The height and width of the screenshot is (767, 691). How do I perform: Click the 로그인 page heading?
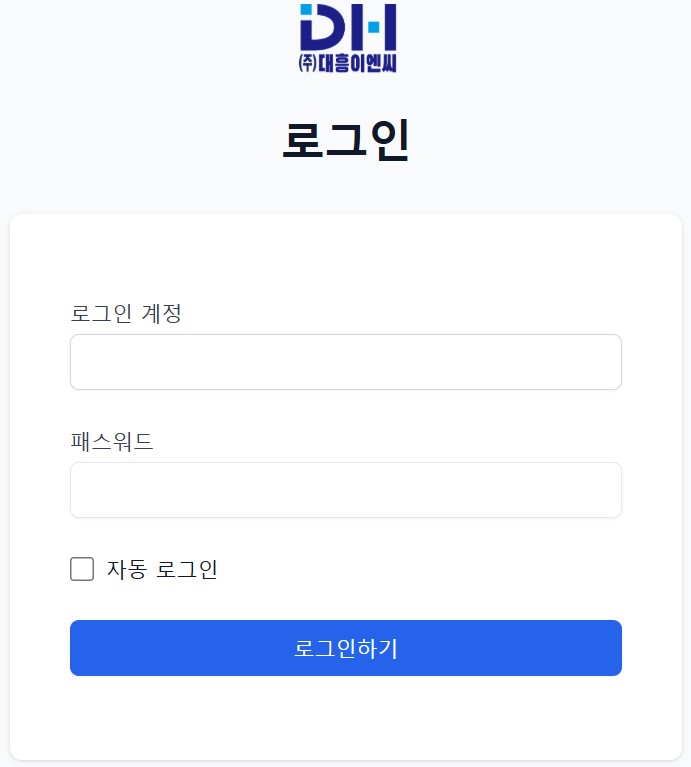click(346, 141)
